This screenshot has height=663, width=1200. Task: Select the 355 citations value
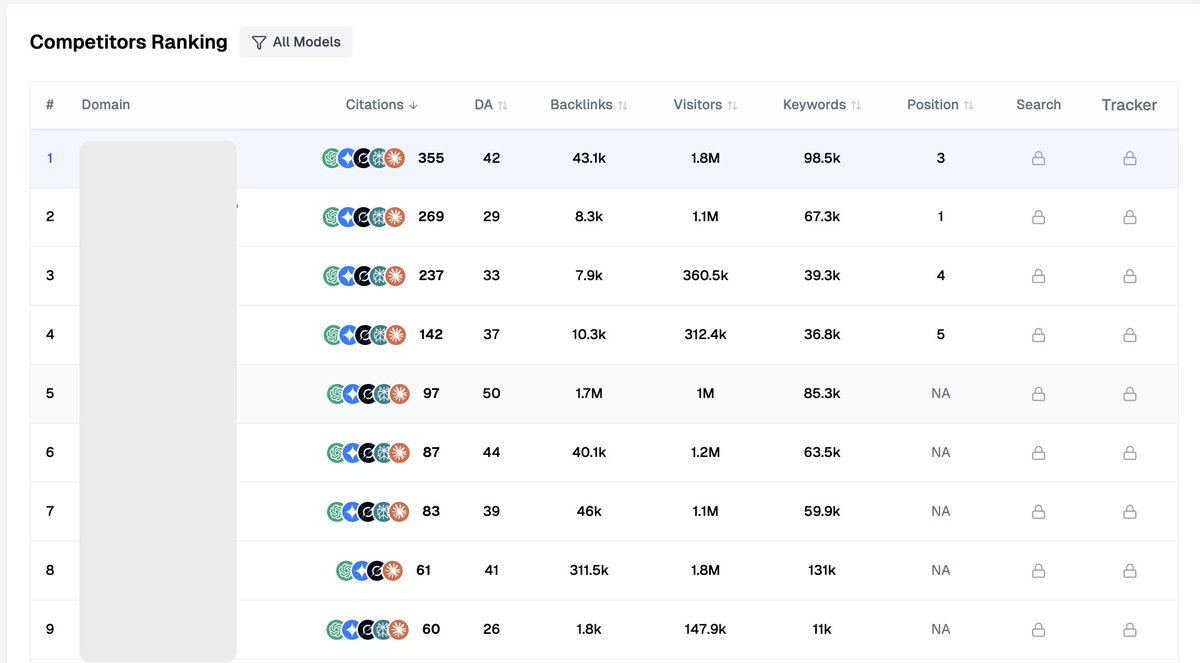(x=431, y=158)
